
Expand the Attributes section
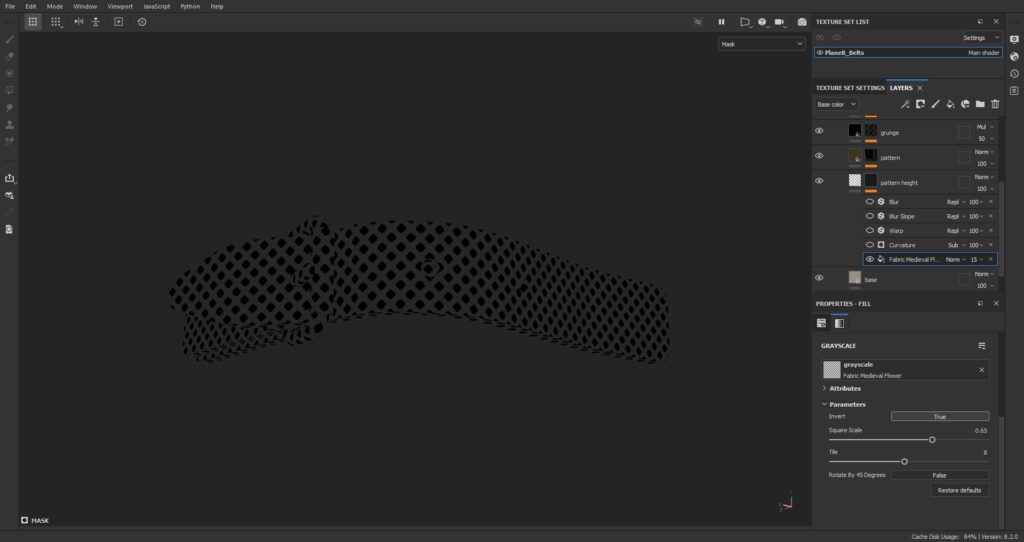(x=841, y=389)
